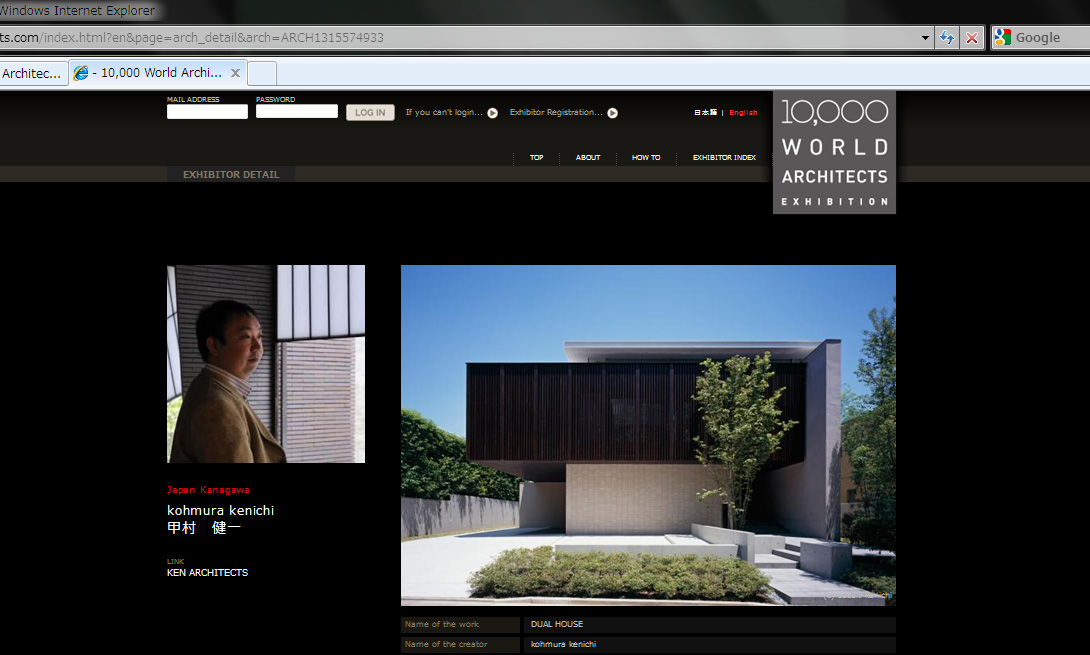Close the 10,000 World Archi... tab

(x=235, y=73)
